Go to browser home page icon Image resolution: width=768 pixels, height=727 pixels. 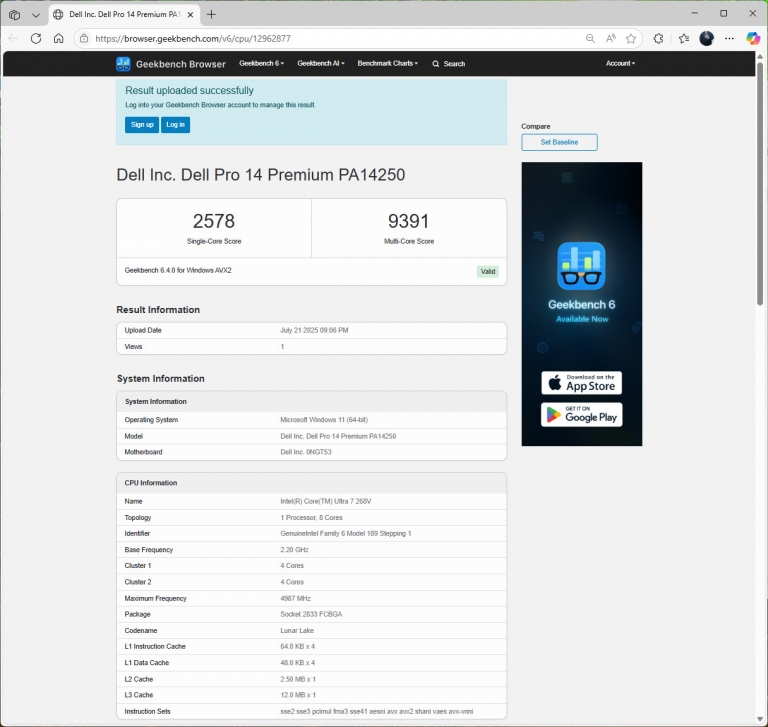coord(59,39)
